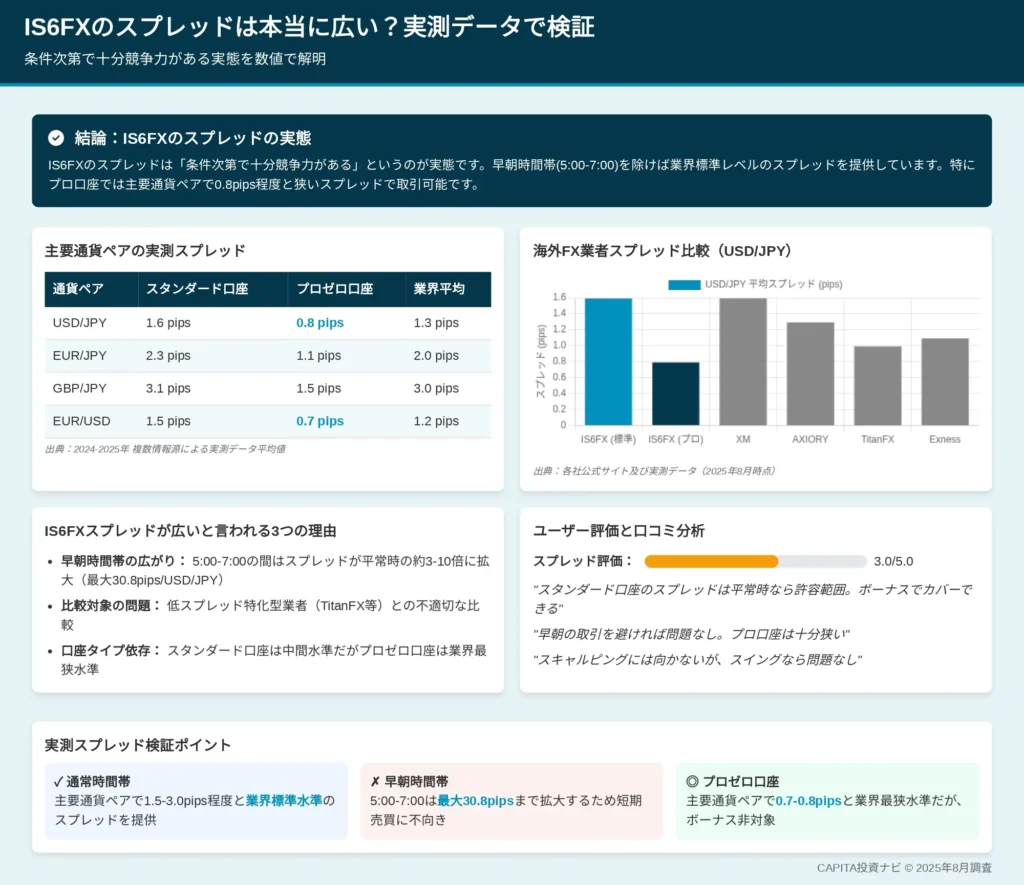
Task: Toggle the USD/JPY 平均スプレッド legend swatch
Action: point(684,285)
